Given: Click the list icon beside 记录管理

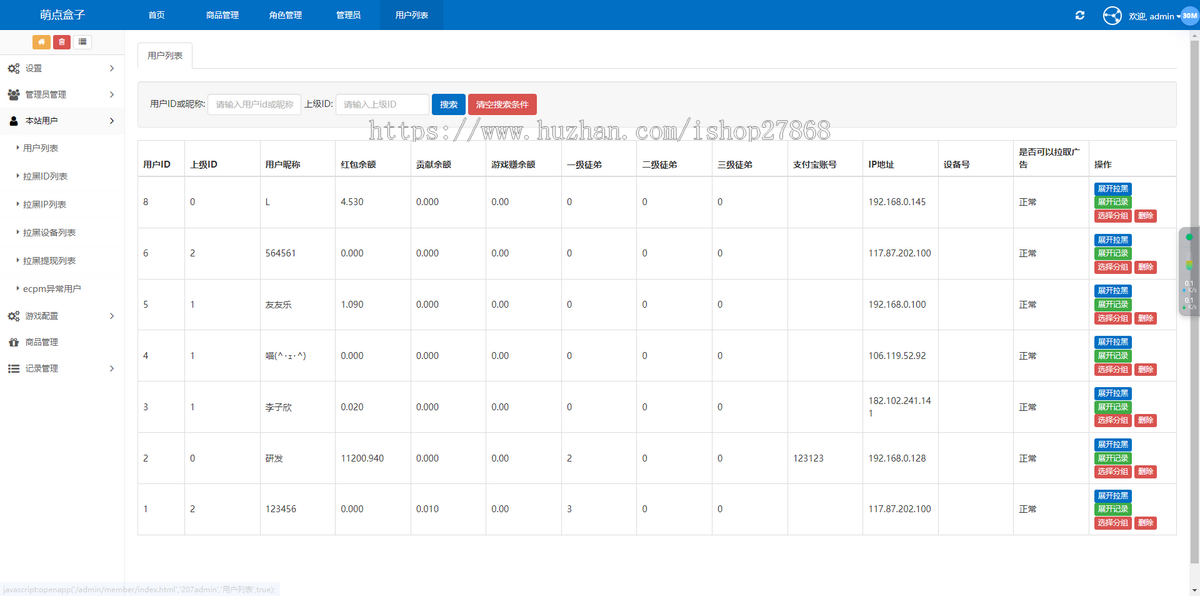Looking at the screenshot, I should coord(14,369).
